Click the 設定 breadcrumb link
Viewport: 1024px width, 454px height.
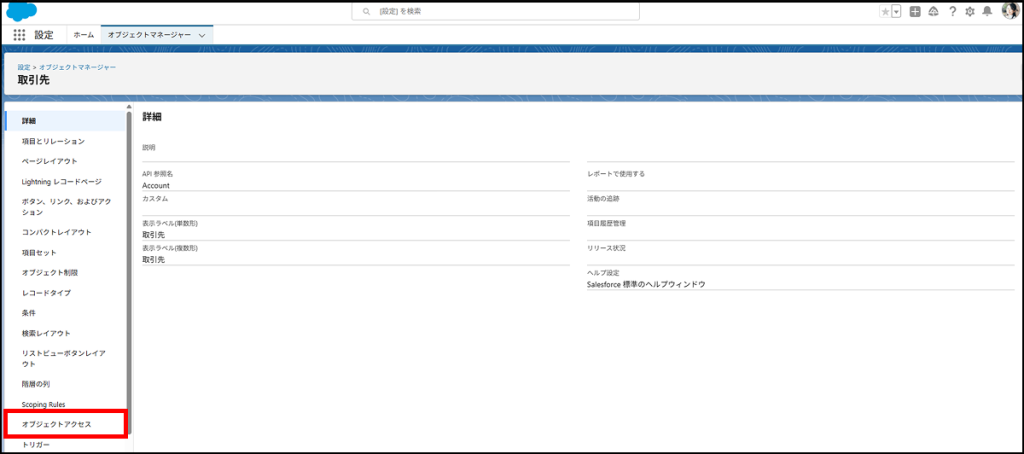tap(24, 67)
